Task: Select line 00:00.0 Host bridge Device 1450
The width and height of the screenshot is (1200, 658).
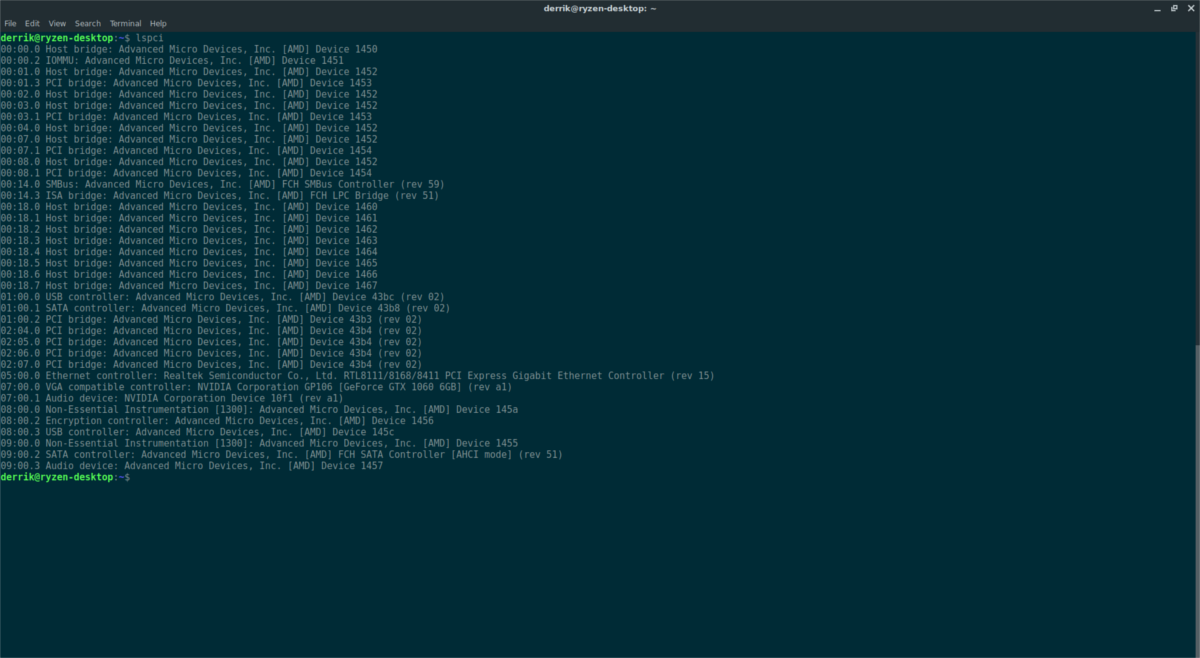Action: [189, 49]
